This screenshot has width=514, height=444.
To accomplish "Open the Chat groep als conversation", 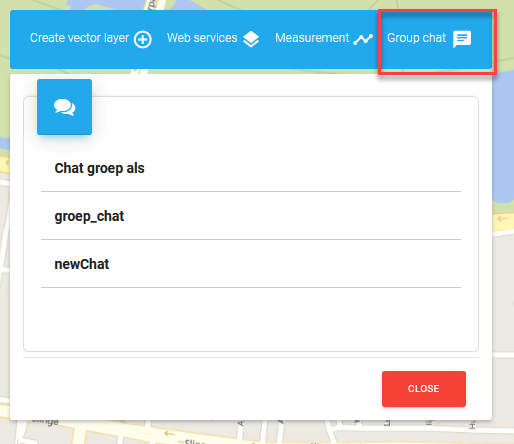I will coord(251,168).
